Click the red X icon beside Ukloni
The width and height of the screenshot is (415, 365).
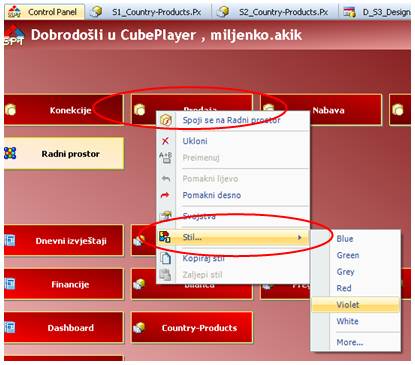[165, 141]
